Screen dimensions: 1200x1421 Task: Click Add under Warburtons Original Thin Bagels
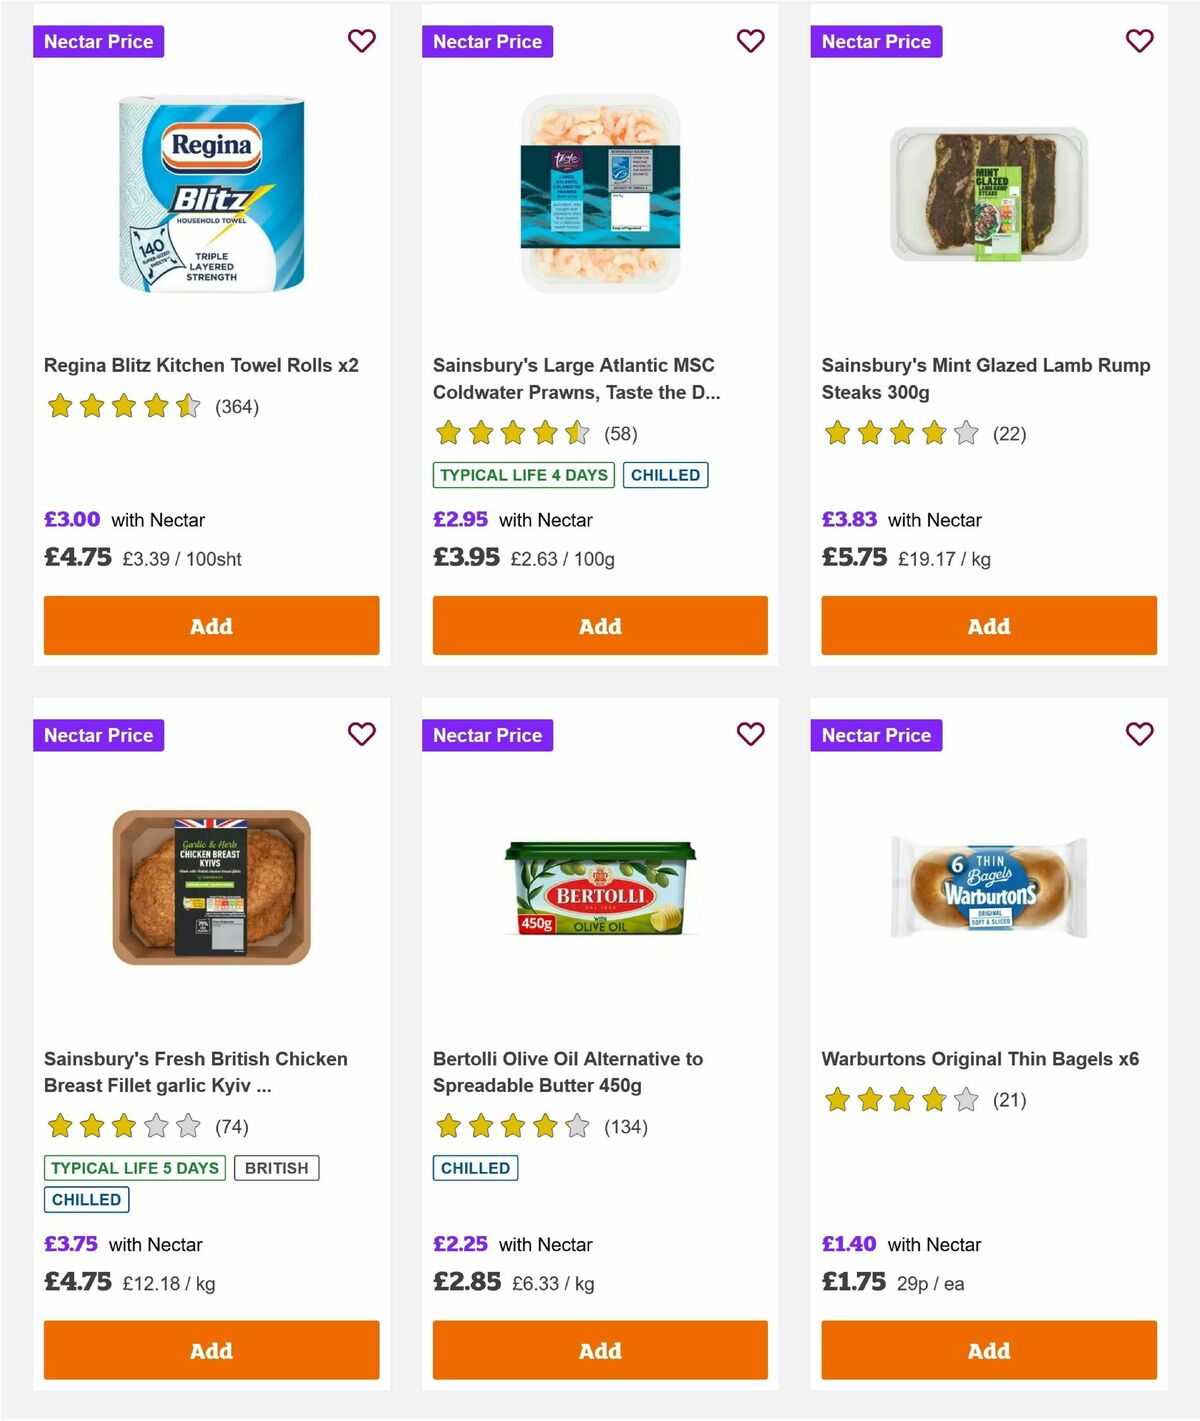click(x=988, y=1350)
